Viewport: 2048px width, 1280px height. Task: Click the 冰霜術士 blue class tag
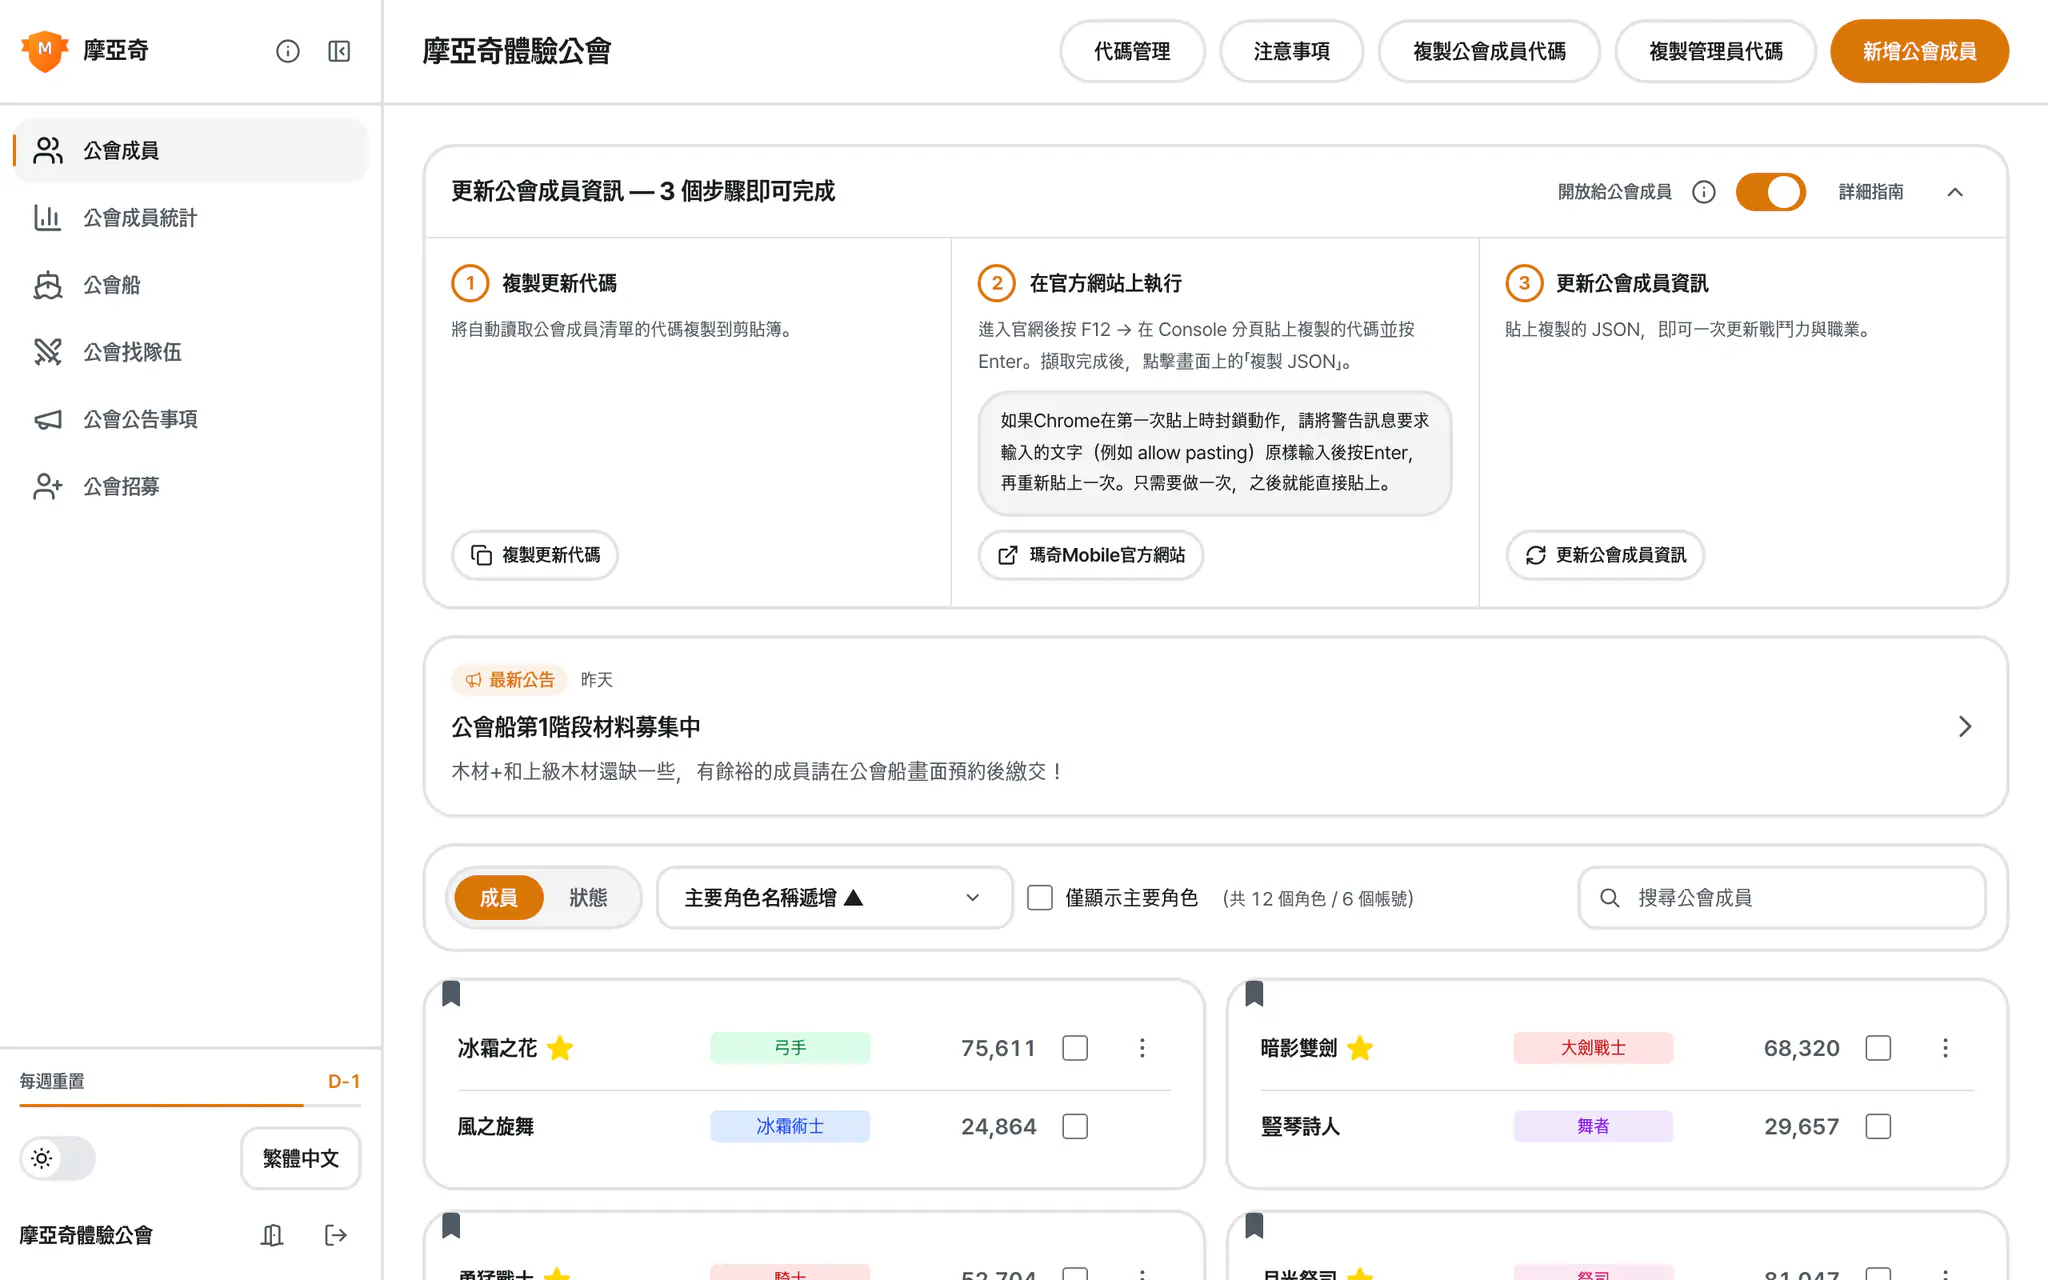coord(790,1126)
